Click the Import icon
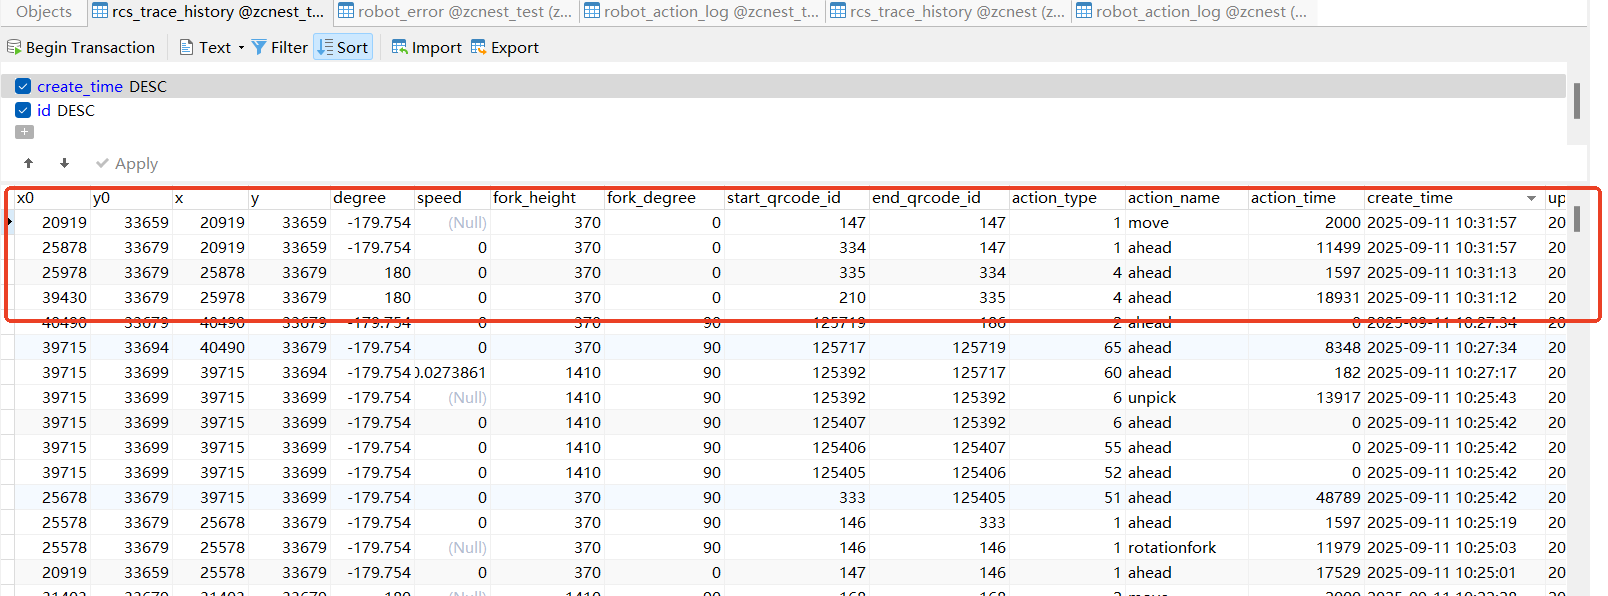Viewport: 1608px width, 596px height. pyautogui.click(x=400, y=47)
